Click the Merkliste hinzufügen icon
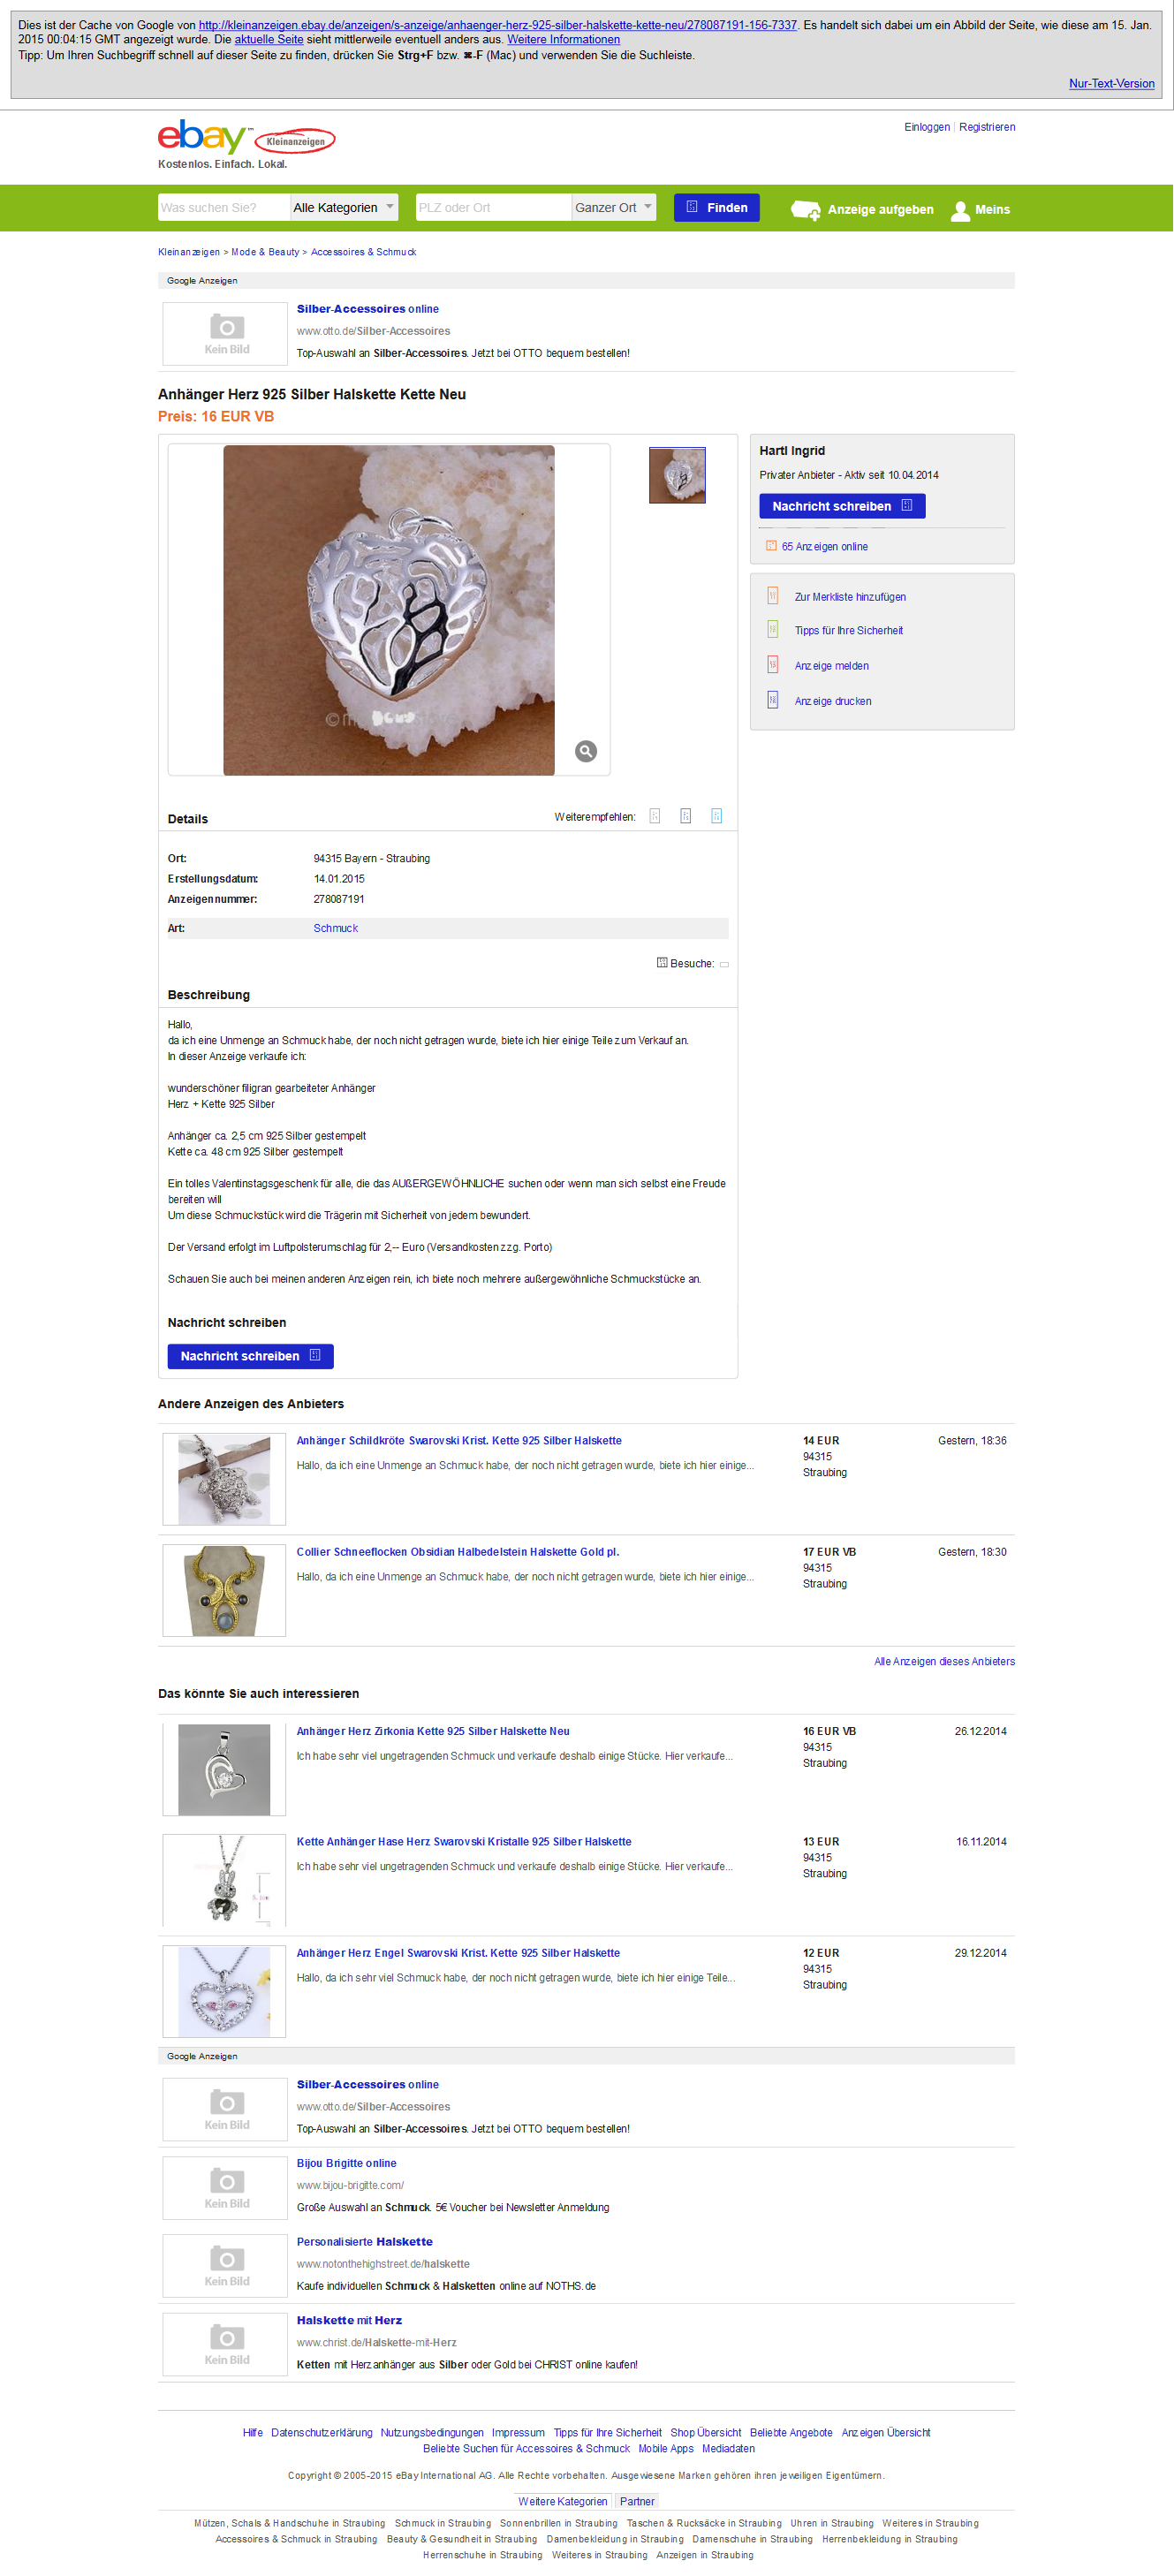Viewport: 1174px width, 2576px height. point(772,596)
